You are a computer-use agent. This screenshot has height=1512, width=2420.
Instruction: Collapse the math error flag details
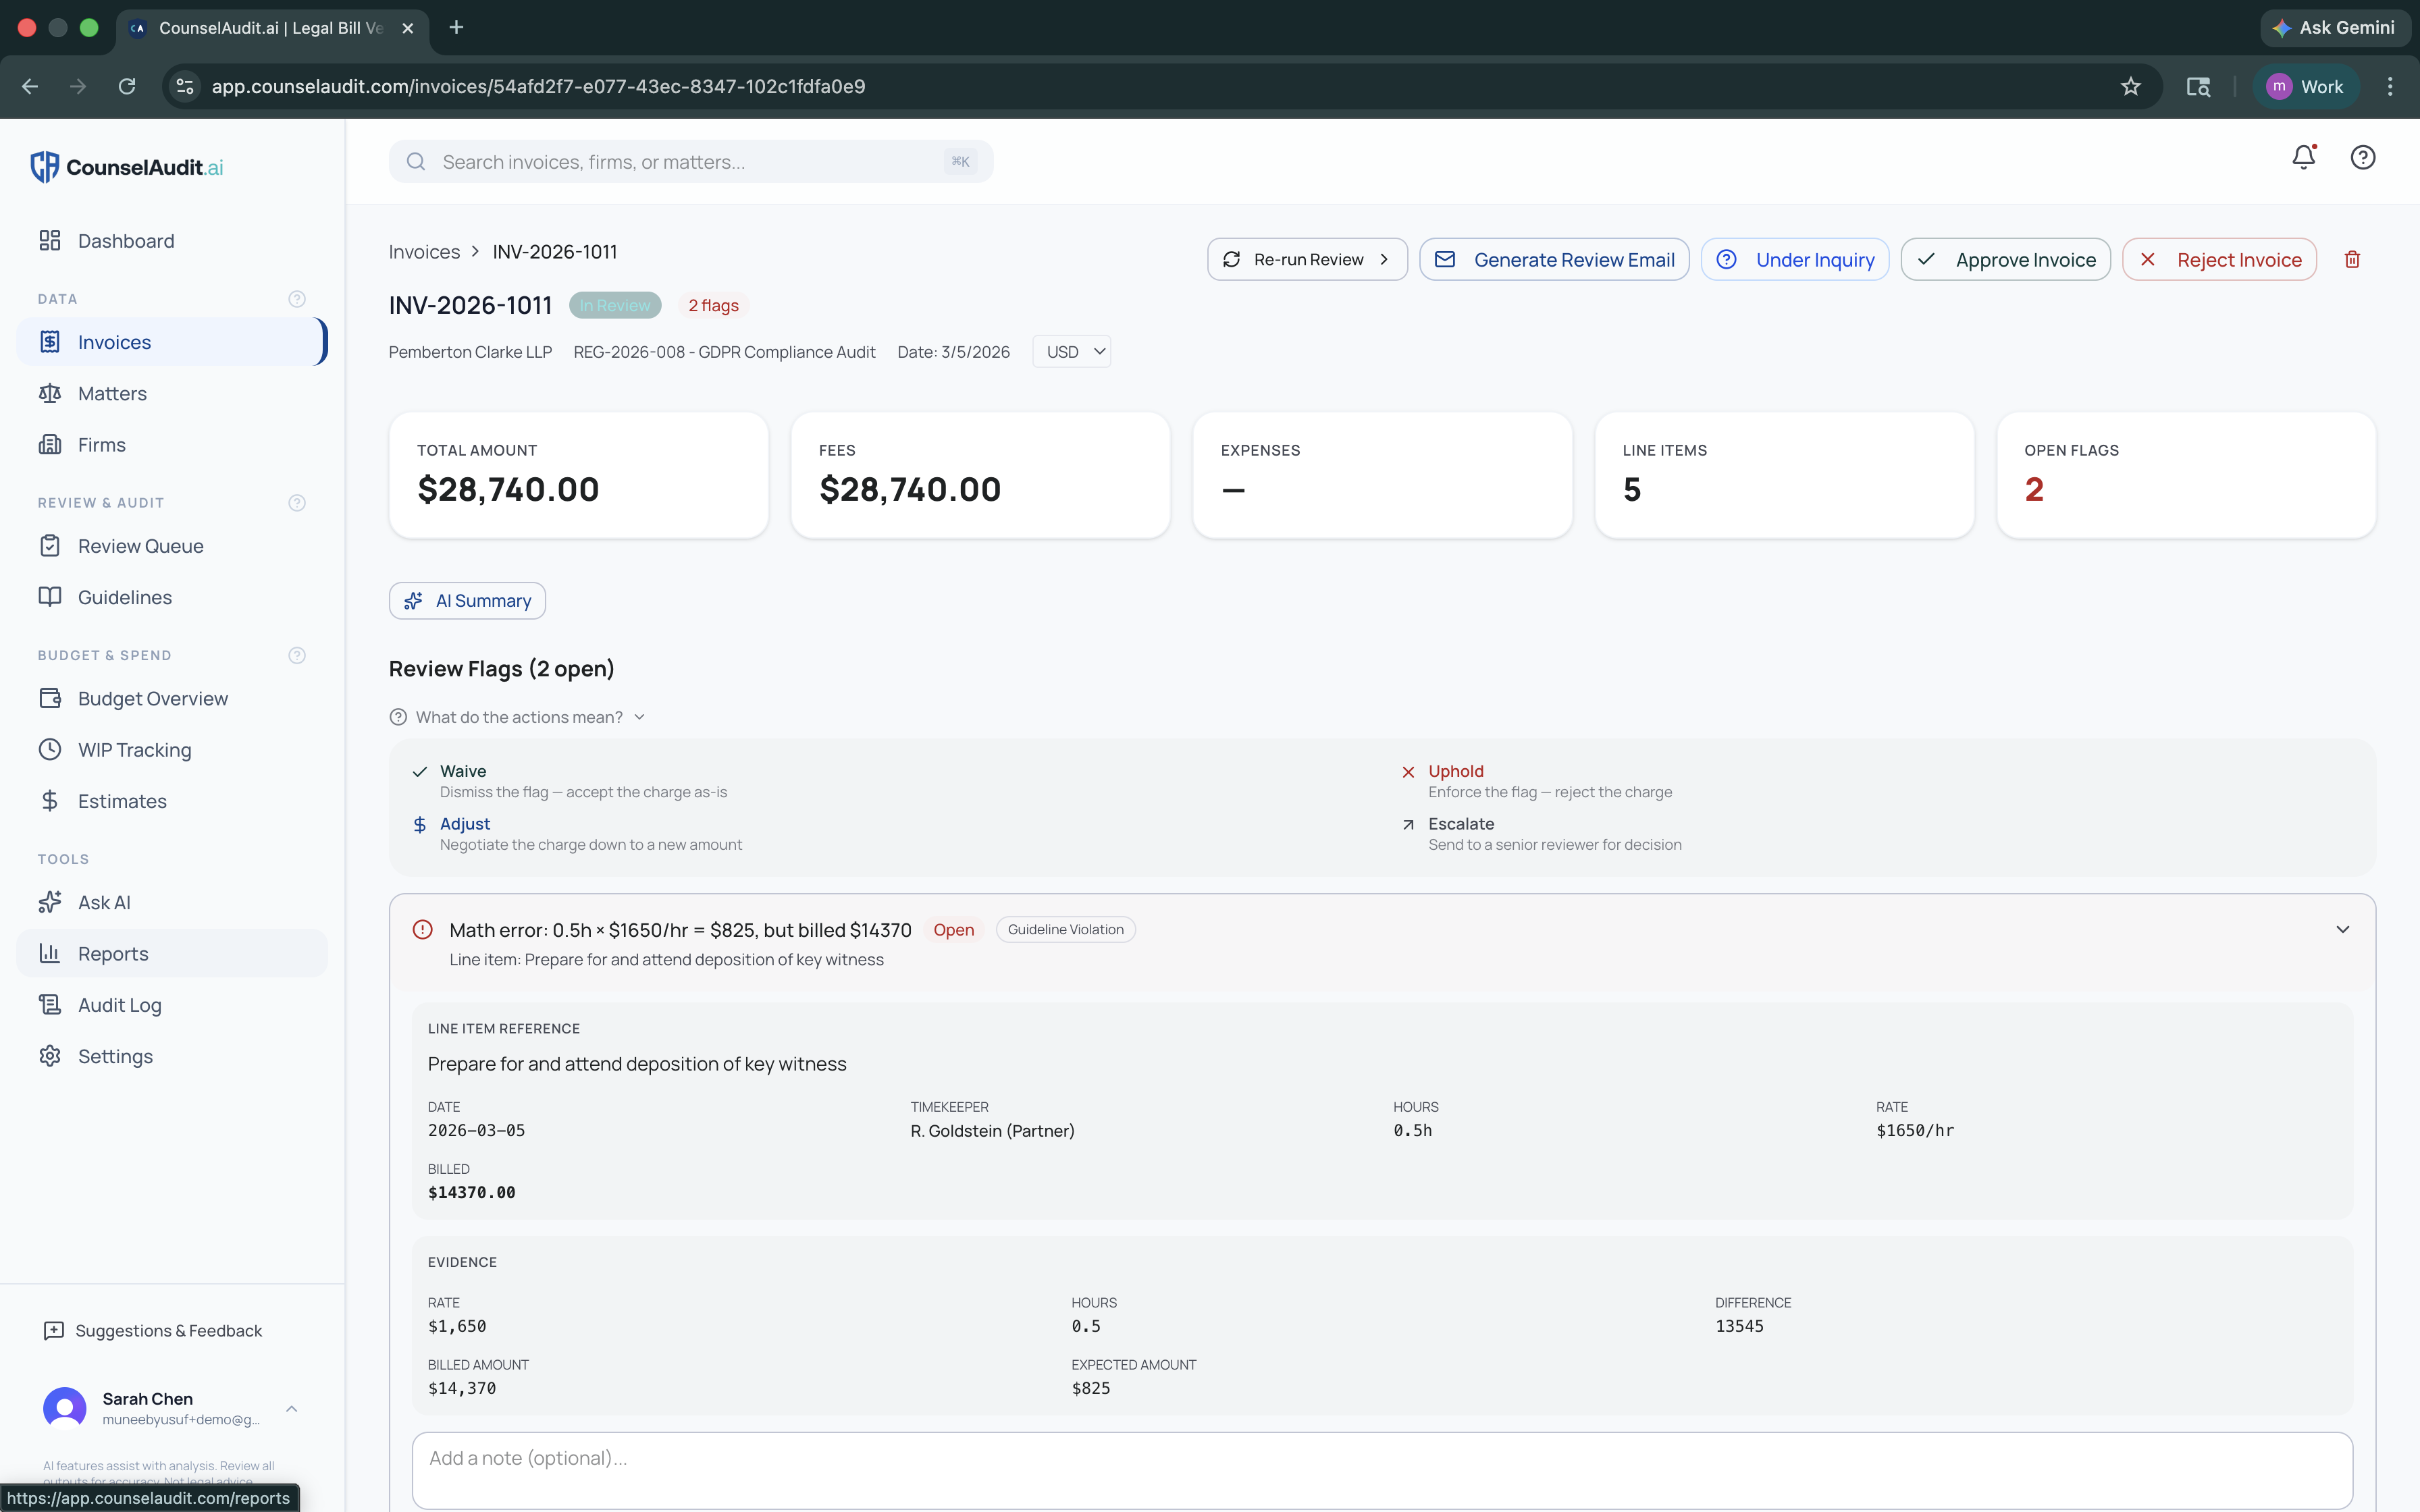pyautogui.click(x=2343, y=929)
